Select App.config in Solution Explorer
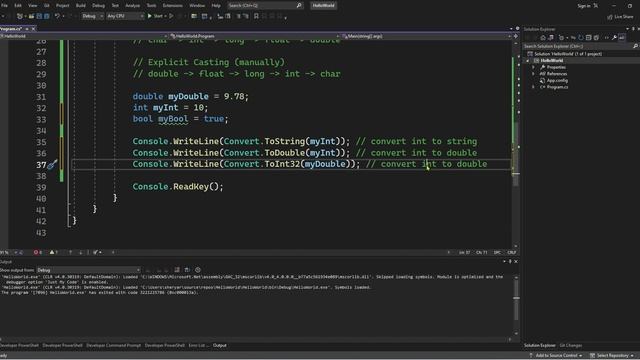The width and height of the screenshot is (640, 360). (x=557, y=80)
